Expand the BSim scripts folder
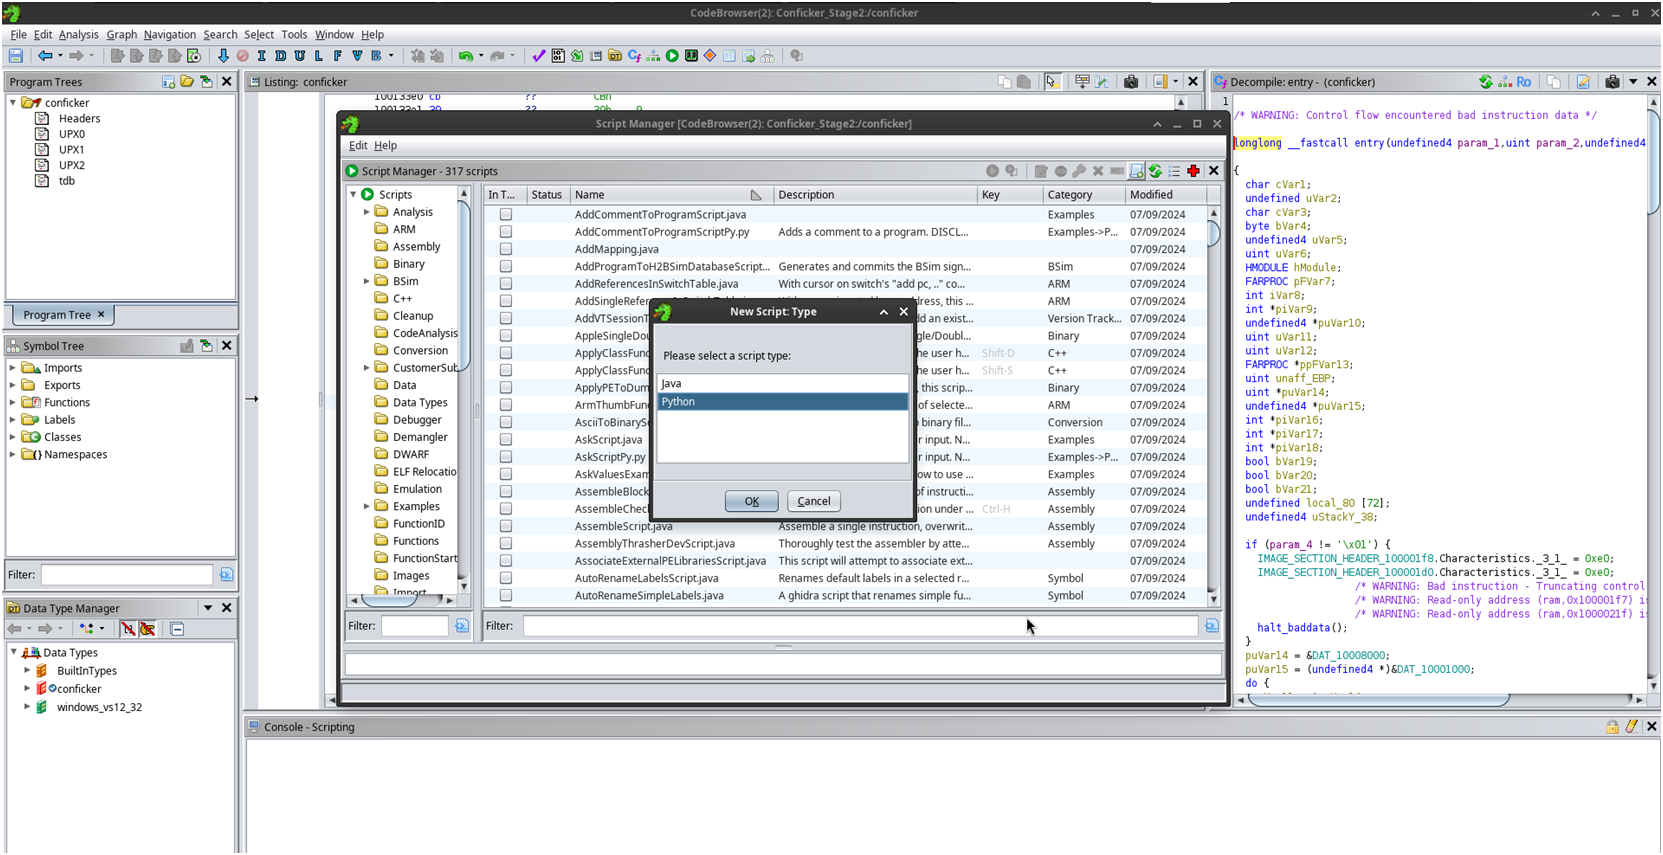This screenshot has width=1663, height=855. click(367, 281)
